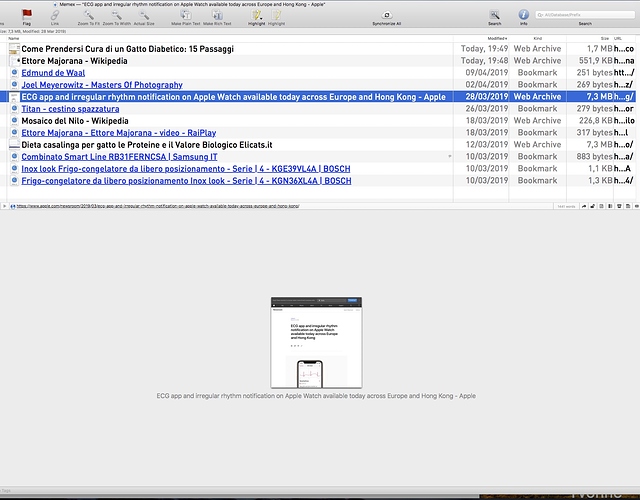Image resolution: width=640 pixels, height=500 pixels.
Task: Click the Zoom To Fit icon
Action: 88,15
